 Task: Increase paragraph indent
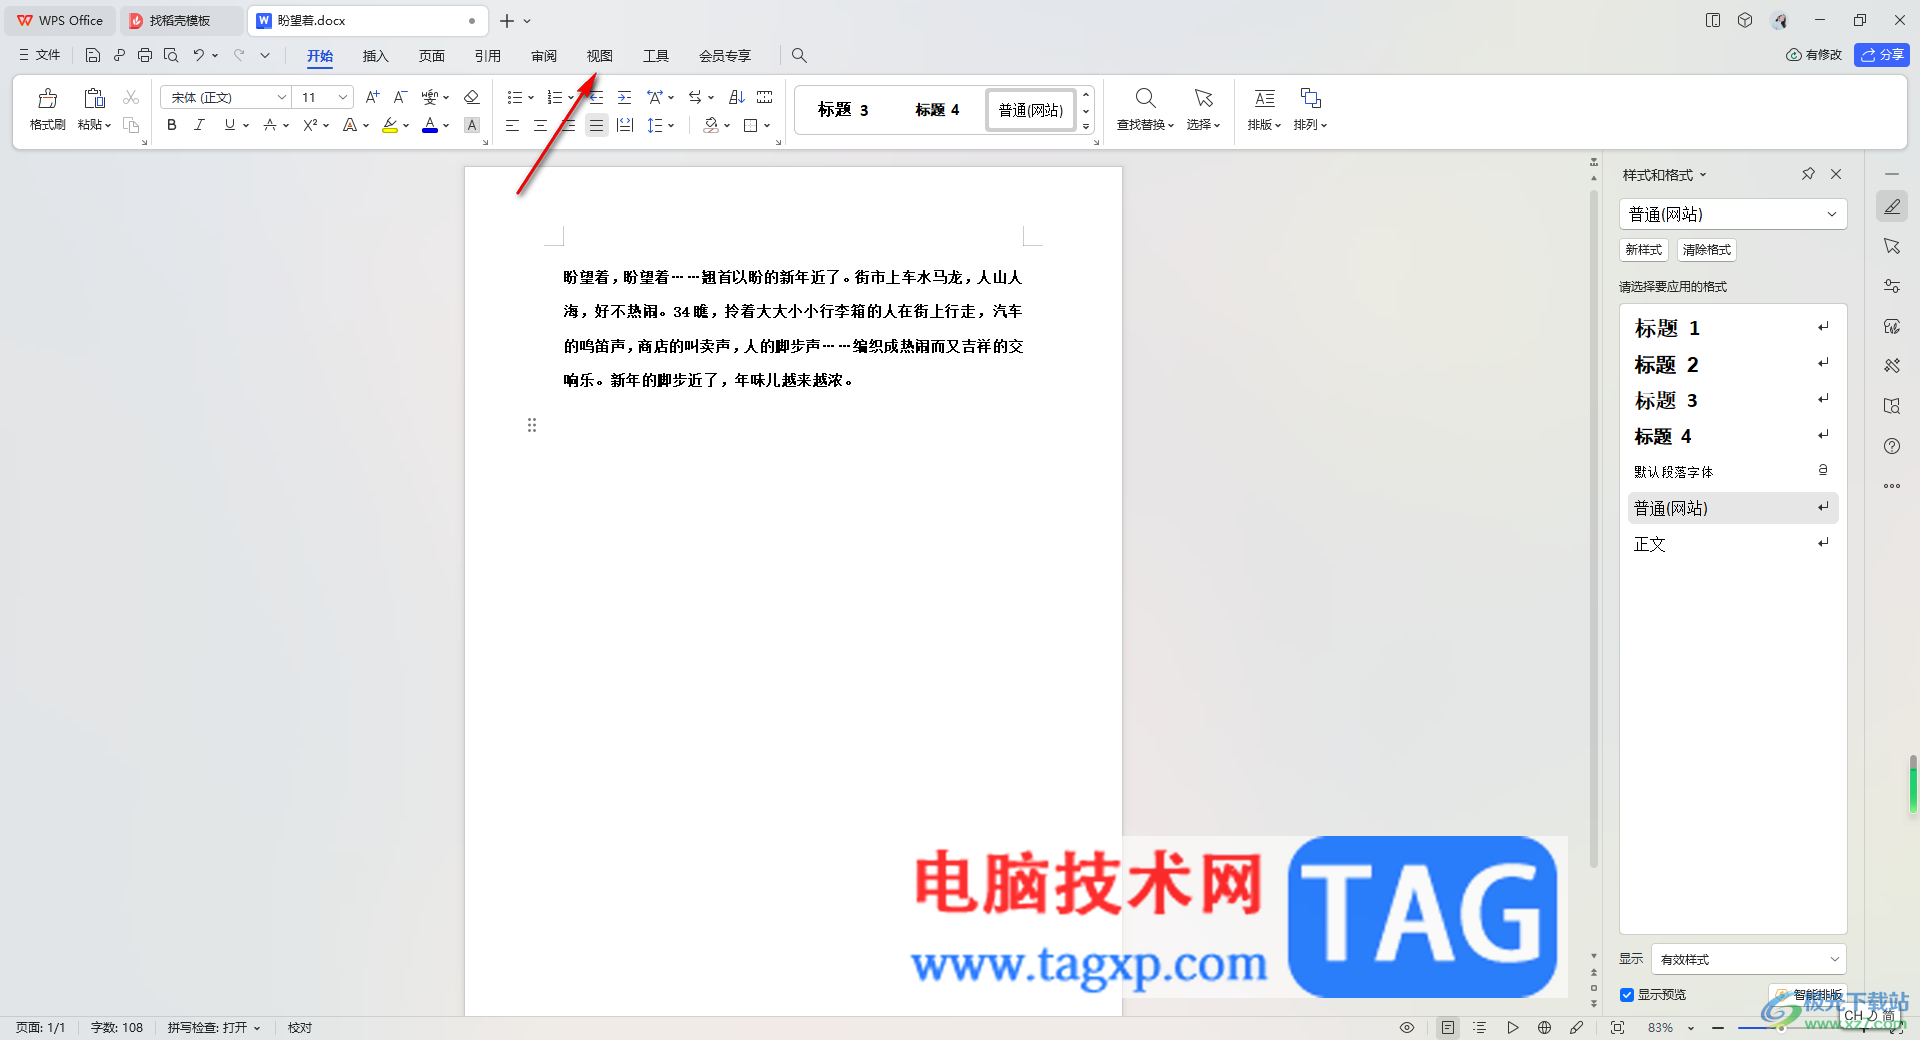coord(625,97)
